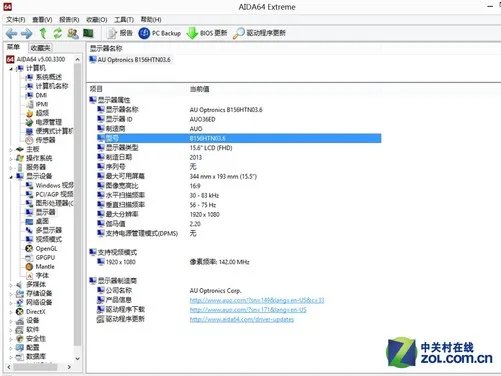Select the AIDA64 v5.00.3300 root node
Image resolution: width=501 pixels, height=376 pixels.
pyautogui.click(x=36, y=59)
